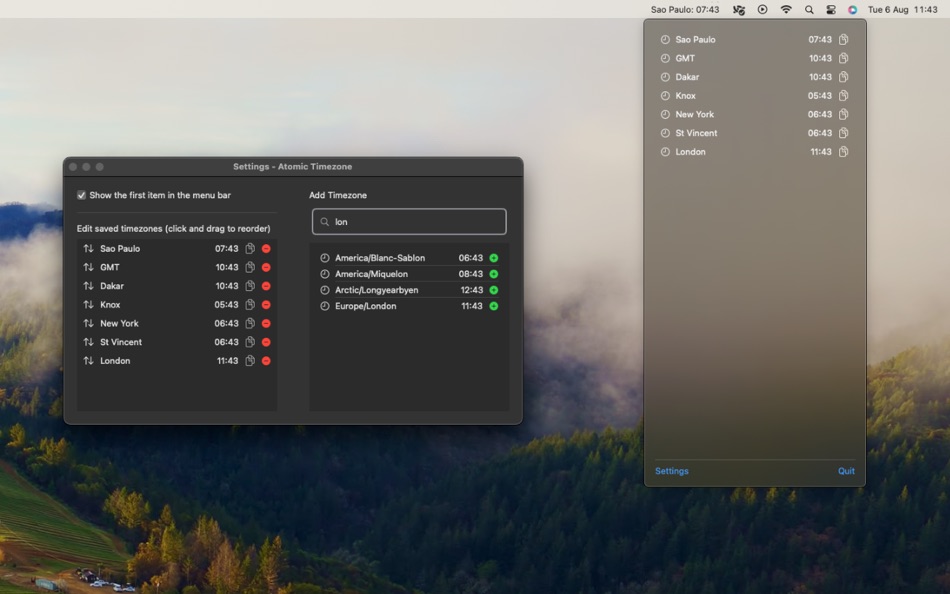Screen dimensions: 950x594
Task: Add Arctic/Longyearbyen timezone with green plus
Action: (494, 290)
